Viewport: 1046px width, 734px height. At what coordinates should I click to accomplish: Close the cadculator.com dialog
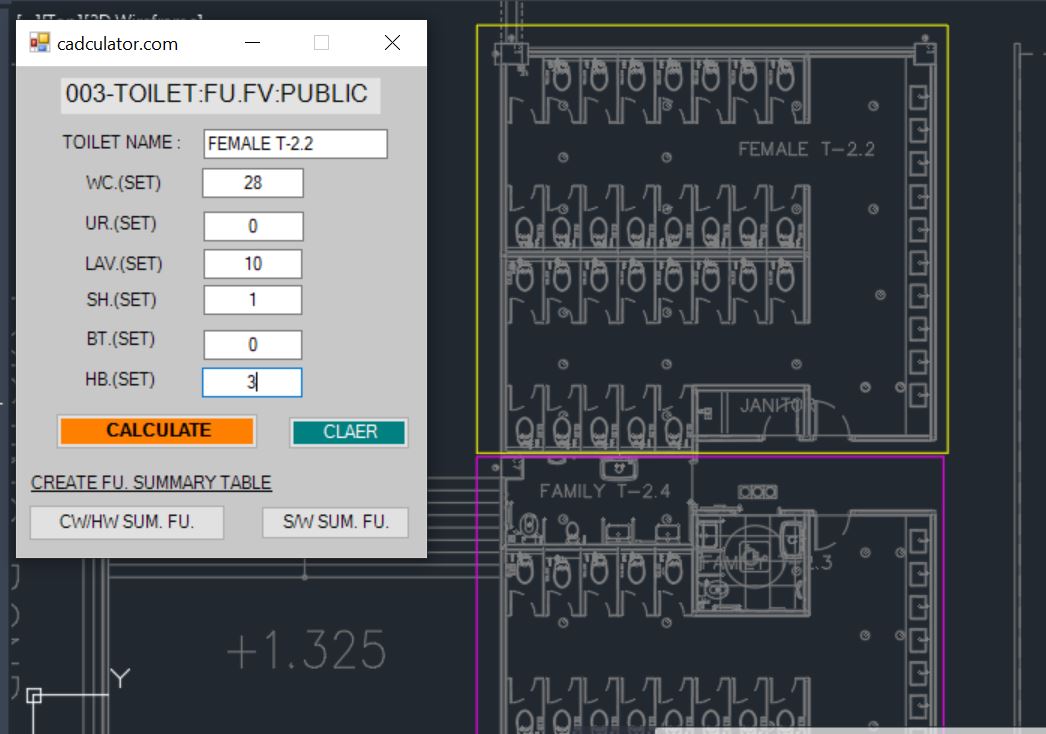392,43
